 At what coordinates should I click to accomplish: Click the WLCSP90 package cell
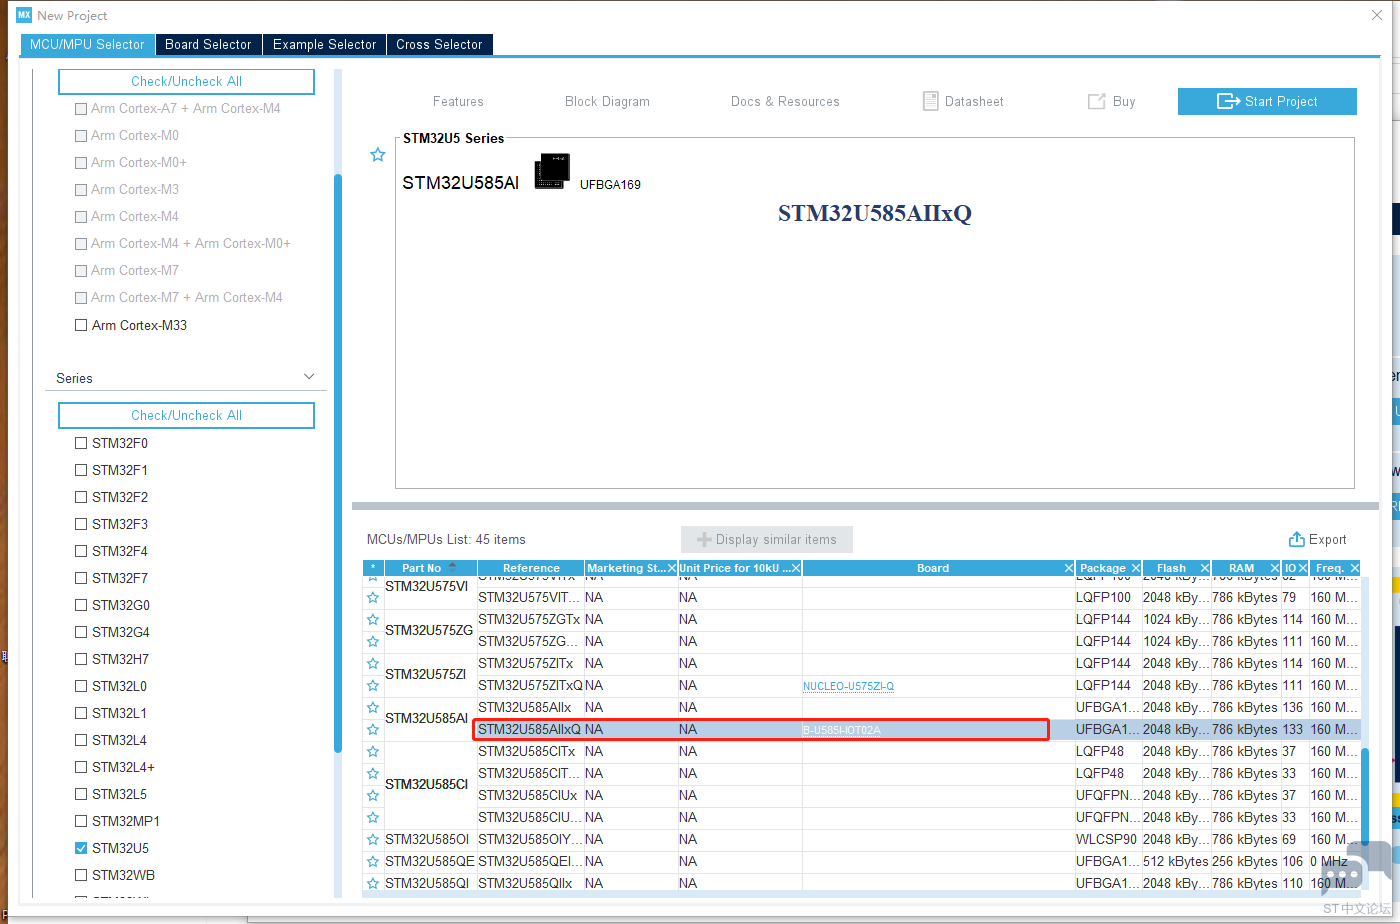pyautogui.click(x=1108, y=839)
